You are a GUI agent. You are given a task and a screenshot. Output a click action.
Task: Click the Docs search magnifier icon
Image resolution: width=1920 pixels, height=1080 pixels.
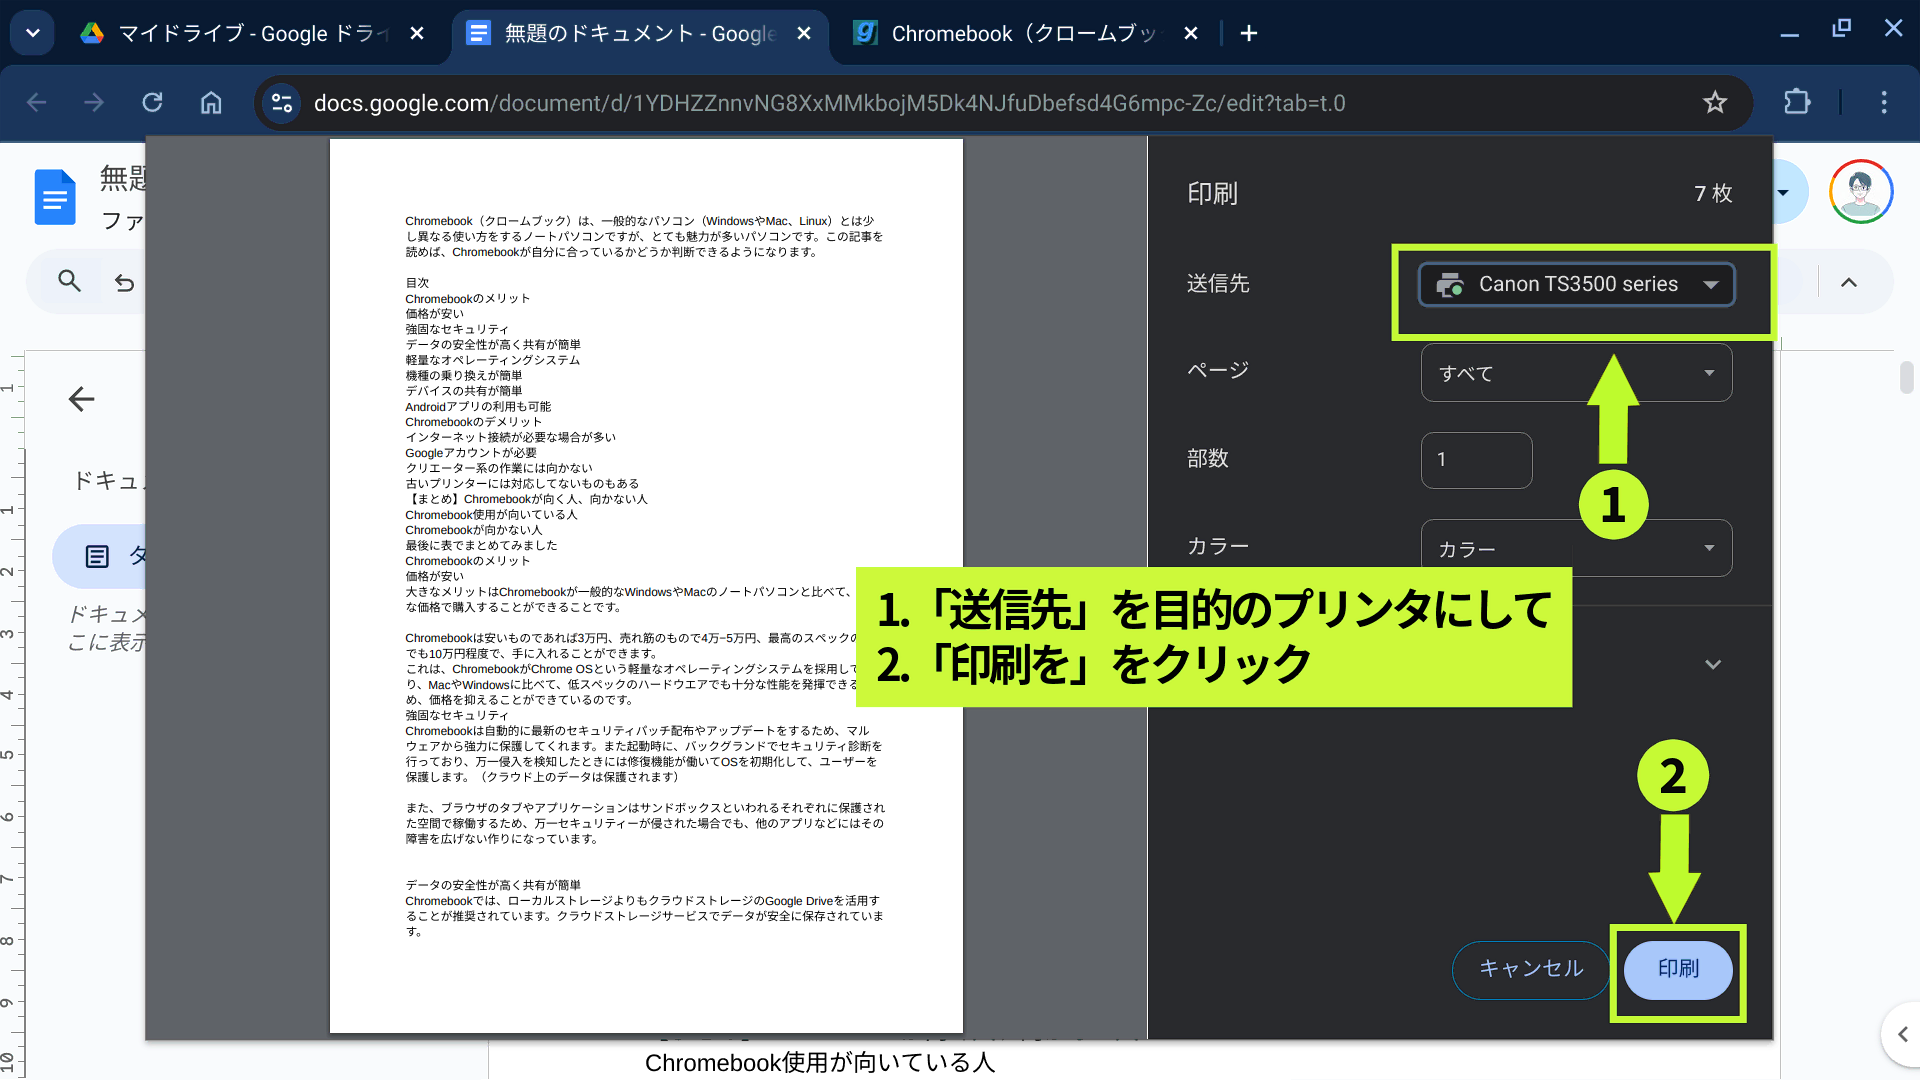[x=69, y=281]
